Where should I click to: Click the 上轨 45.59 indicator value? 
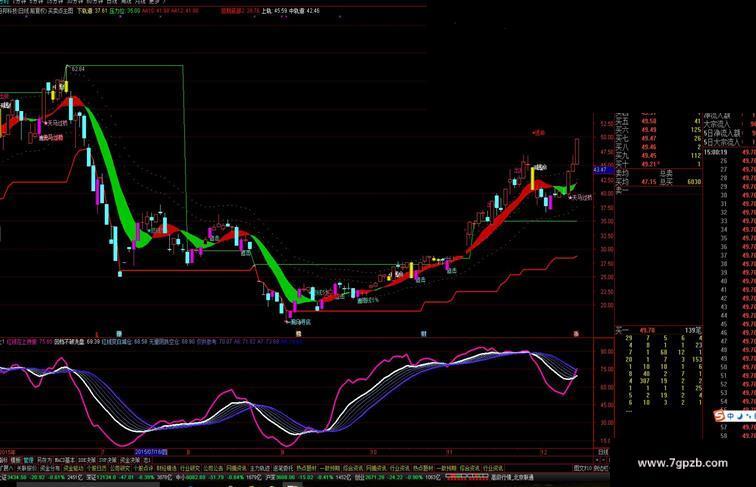pos(273,10)
